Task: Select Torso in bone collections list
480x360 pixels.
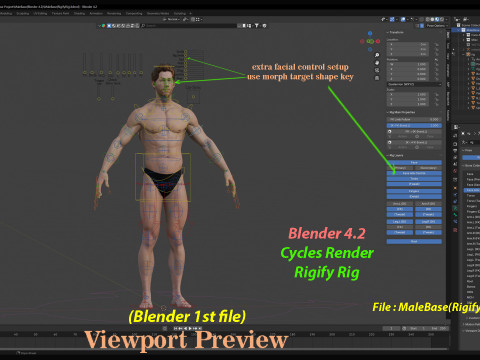Action: tap(472, 195)
